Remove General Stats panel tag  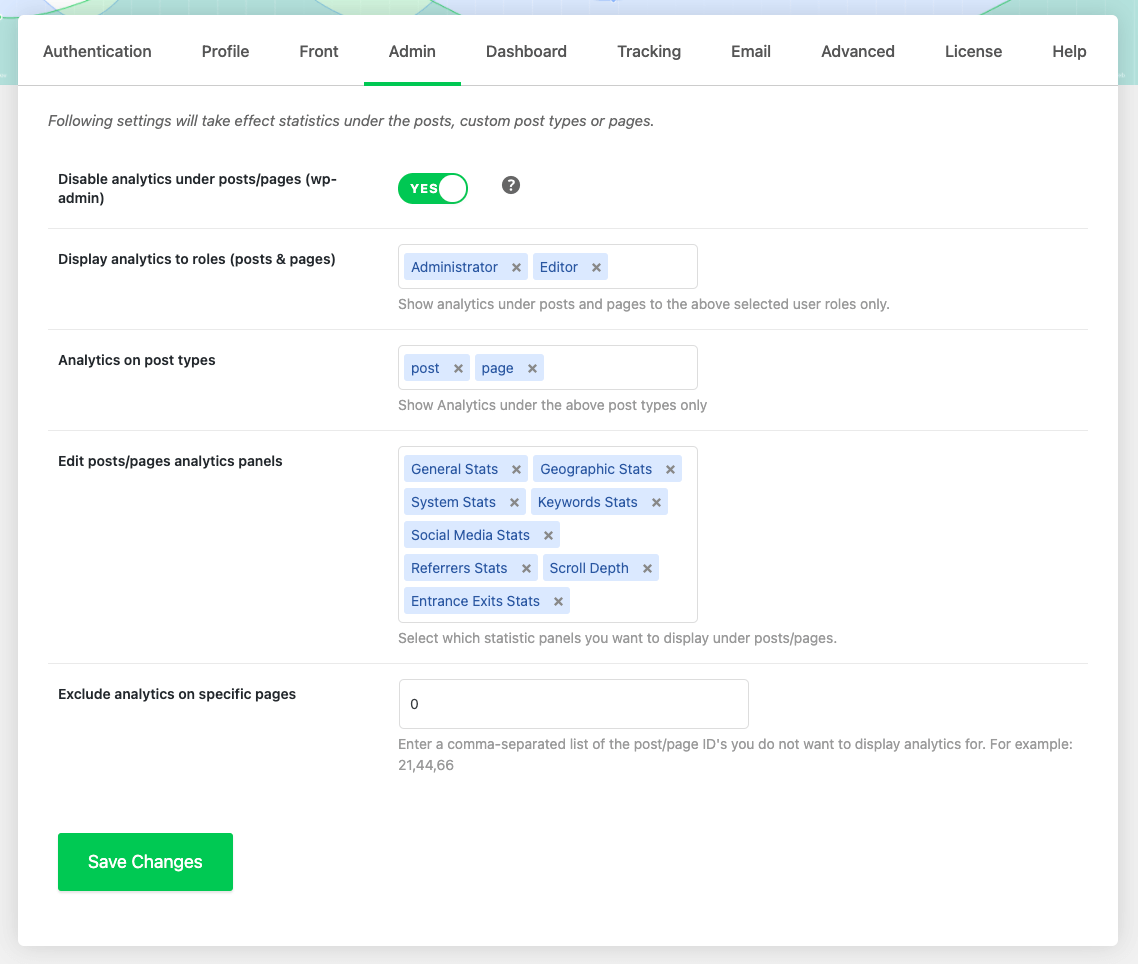click(516, 470)
